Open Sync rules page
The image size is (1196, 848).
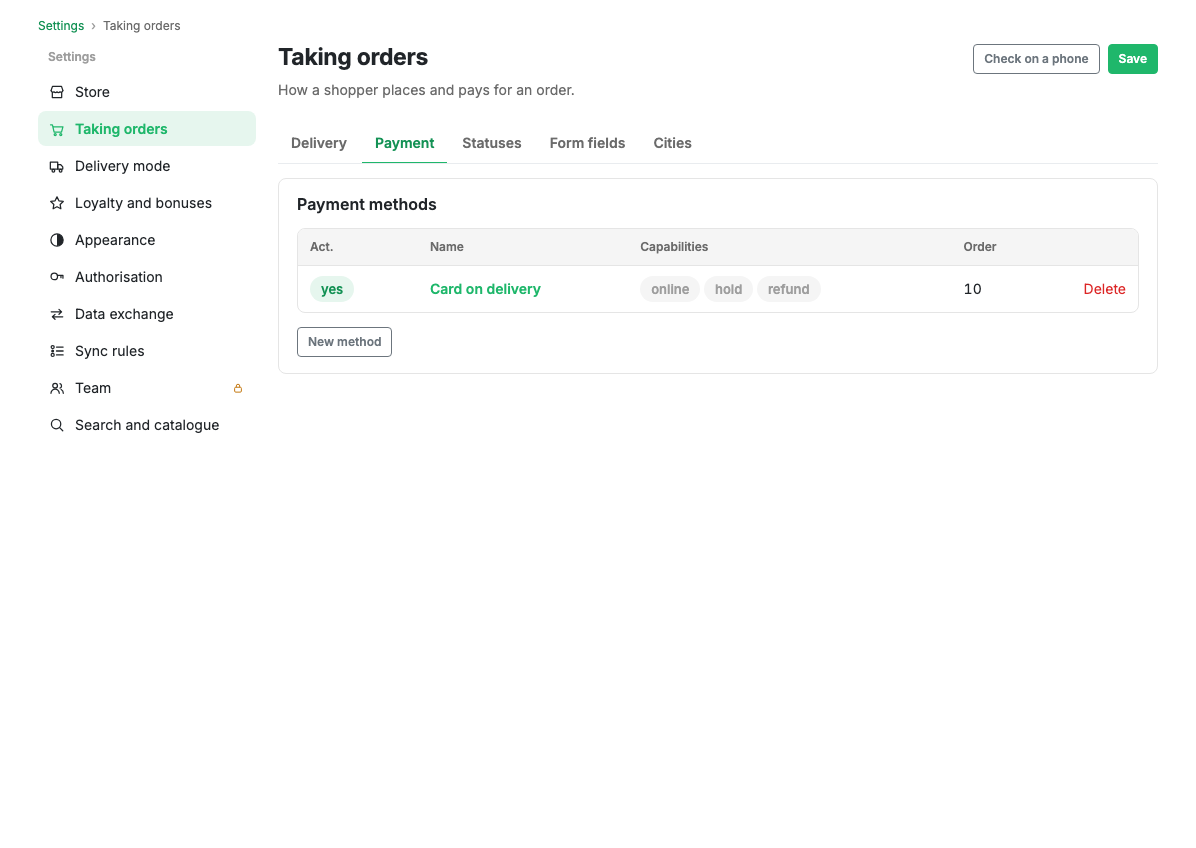tap(146, 352)
